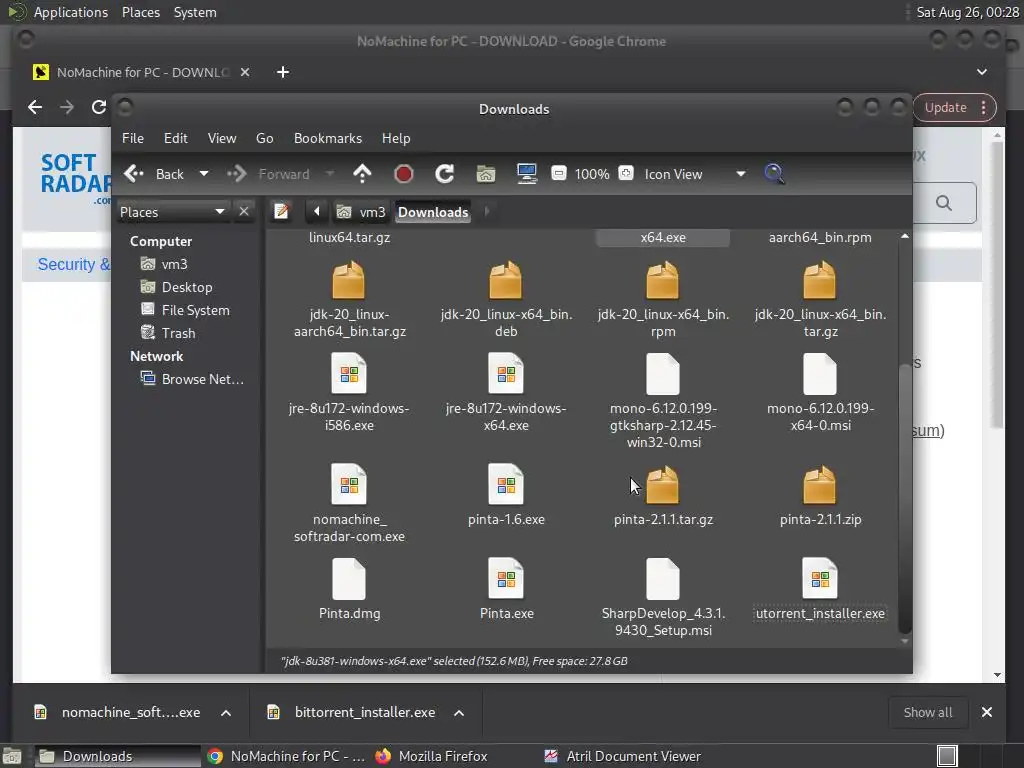Click the SoftRadar site search field
This screenshot has width=1024, height=768.
pyautogui.click(x=944, y=202)
